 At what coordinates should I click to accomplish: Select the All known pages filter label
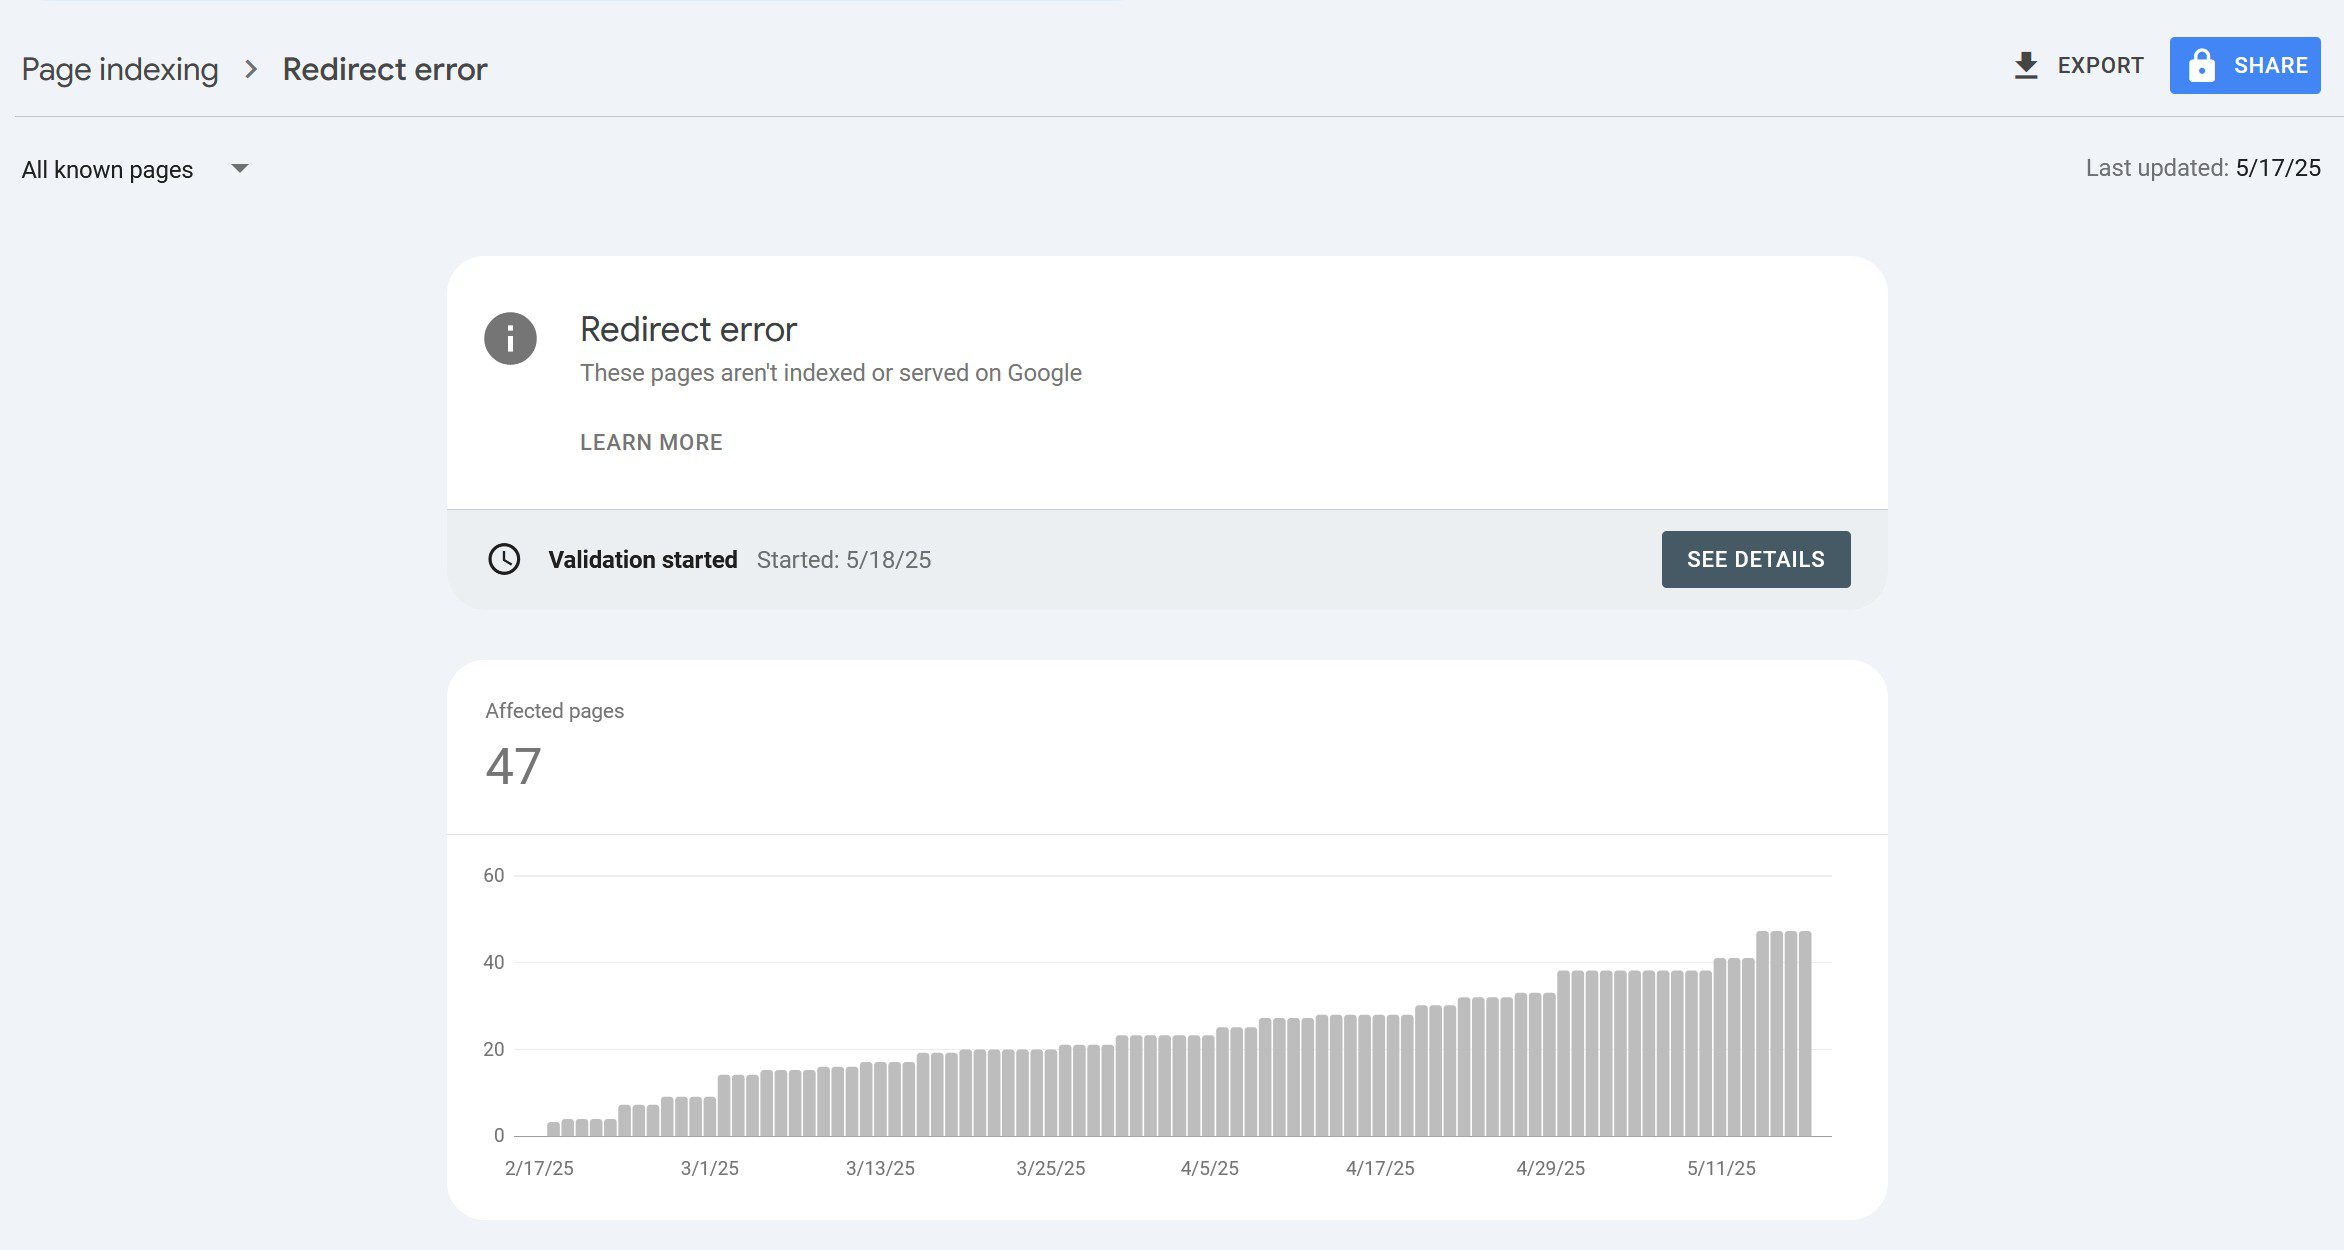click(107, 169)
